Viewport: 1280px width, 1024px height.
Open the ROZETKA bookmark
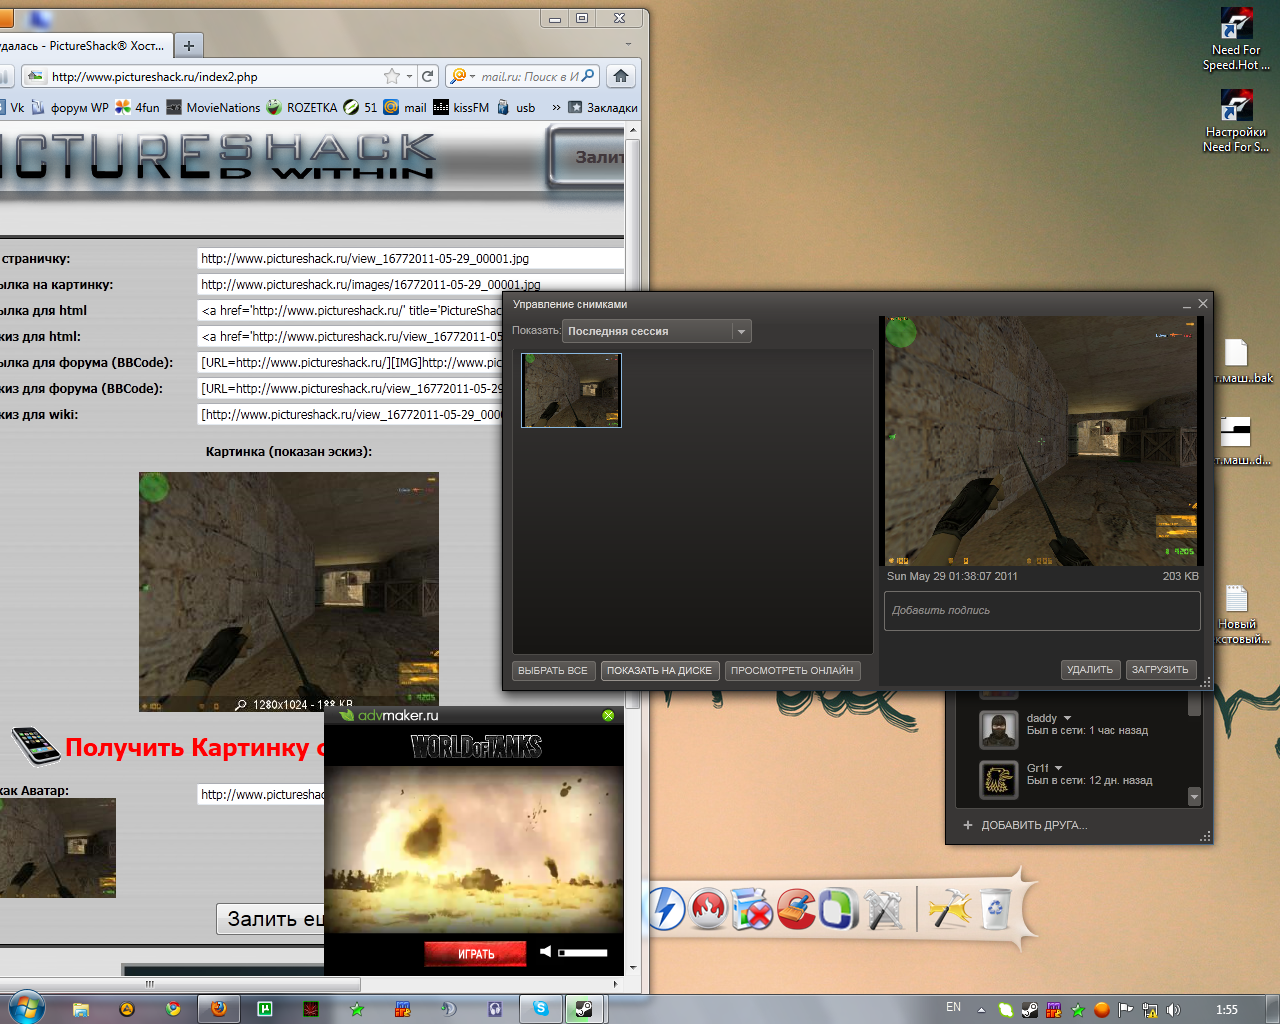pyautogui.click(x=301, y=107)
